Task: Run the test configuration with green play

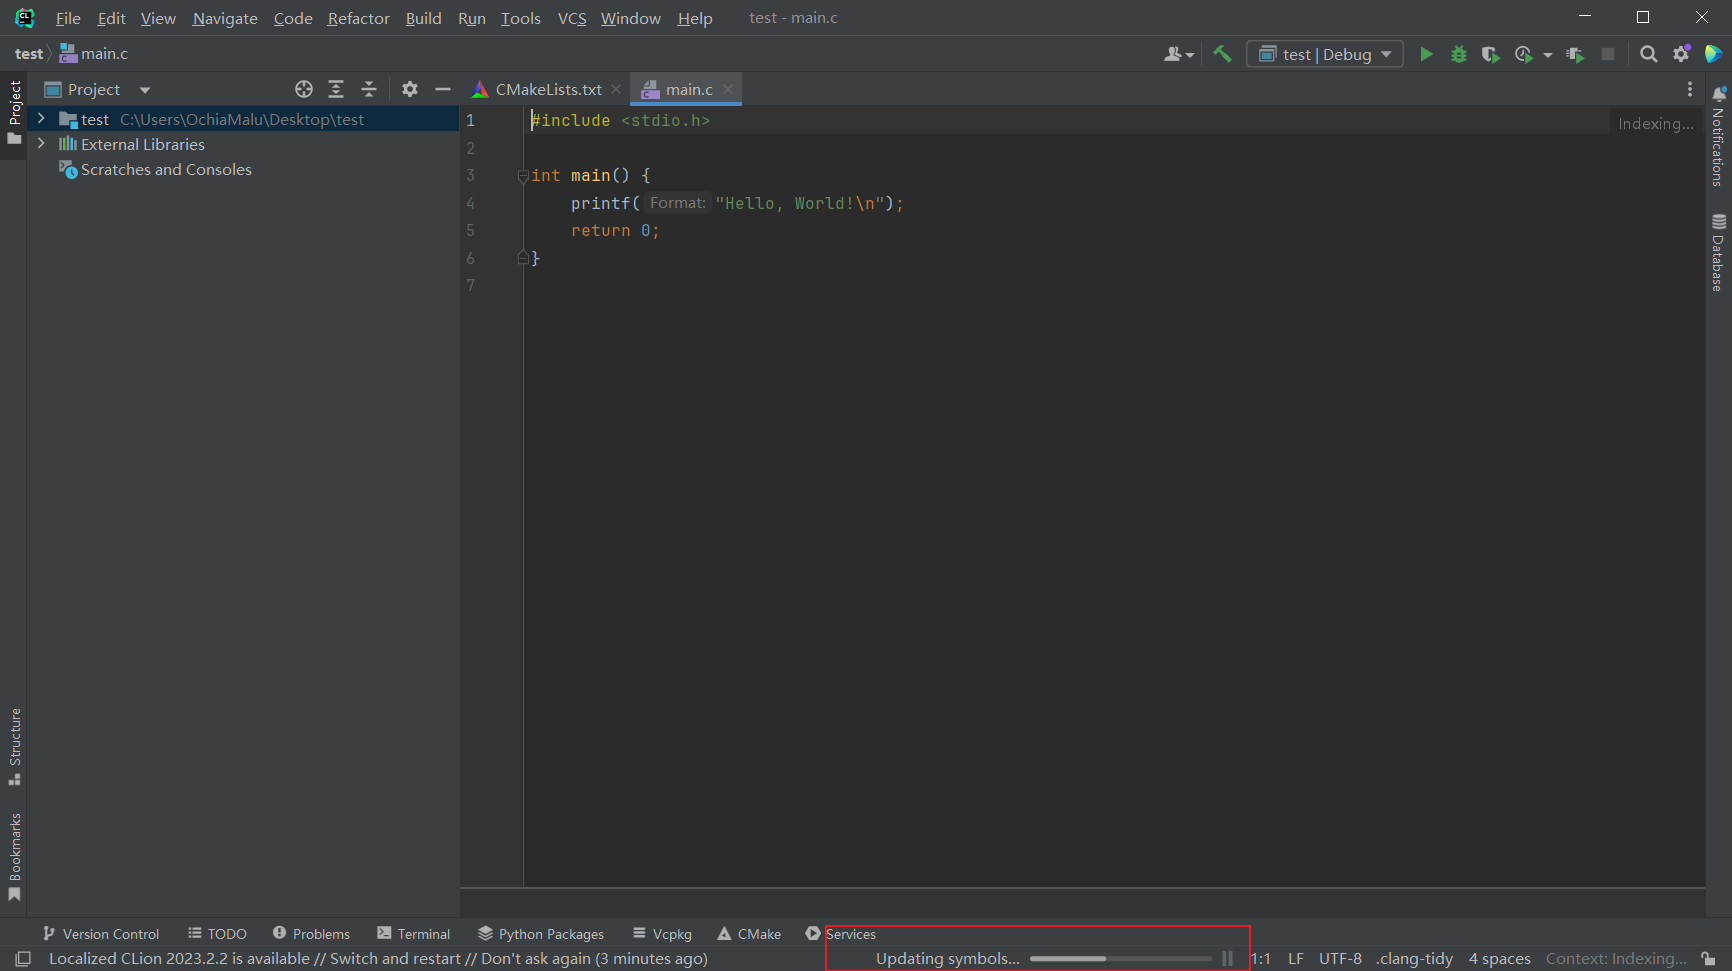Action: [1426, 54]
